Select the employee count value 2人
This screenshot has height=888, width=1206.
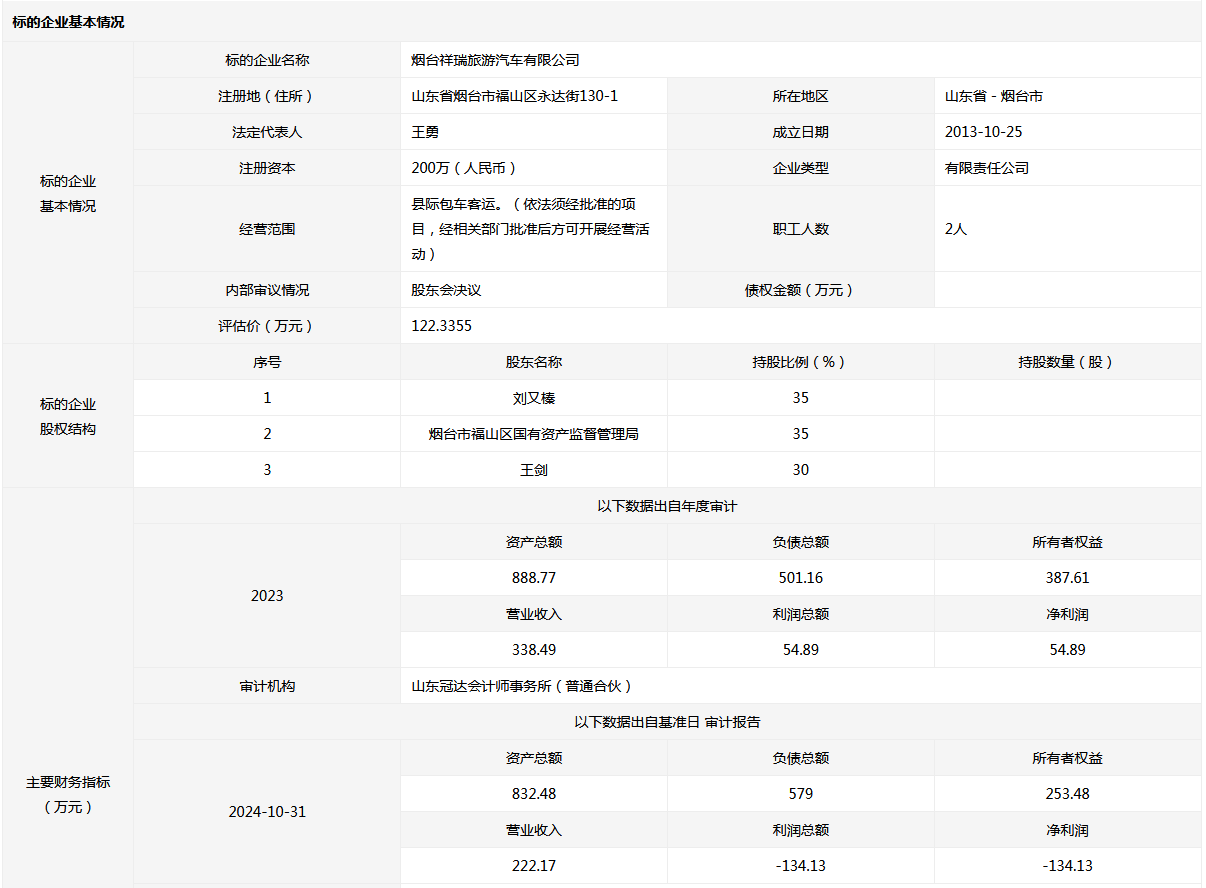[955, 229]
